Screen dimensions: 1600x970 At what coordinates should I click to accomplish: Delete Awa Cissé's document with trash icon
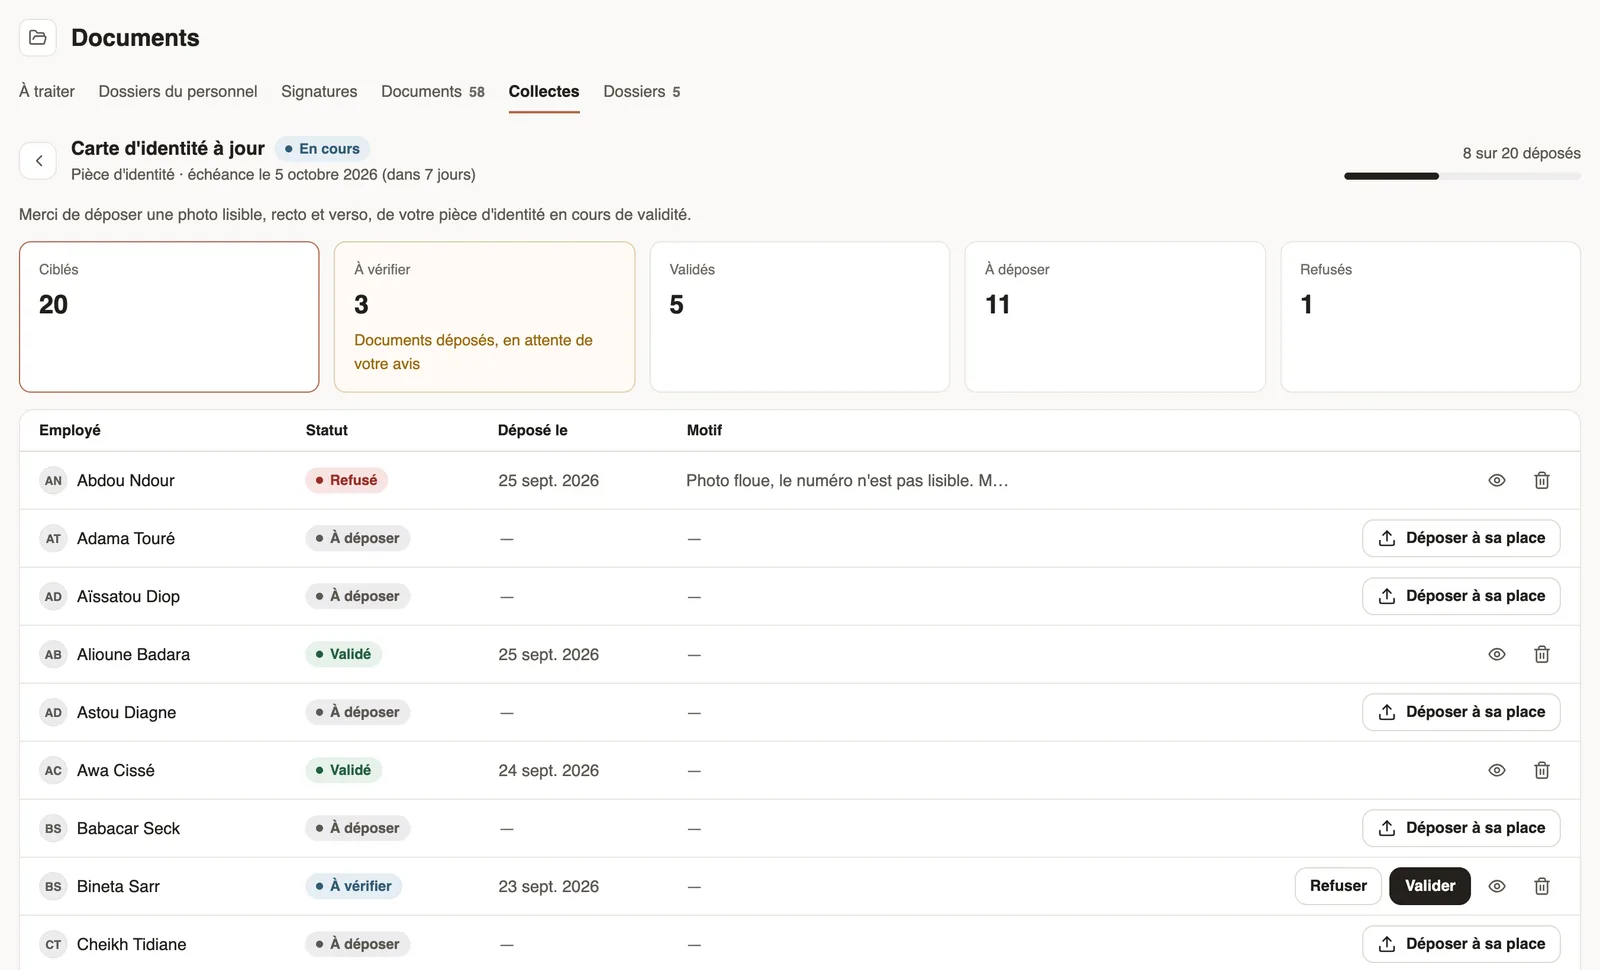(1542, 770)
